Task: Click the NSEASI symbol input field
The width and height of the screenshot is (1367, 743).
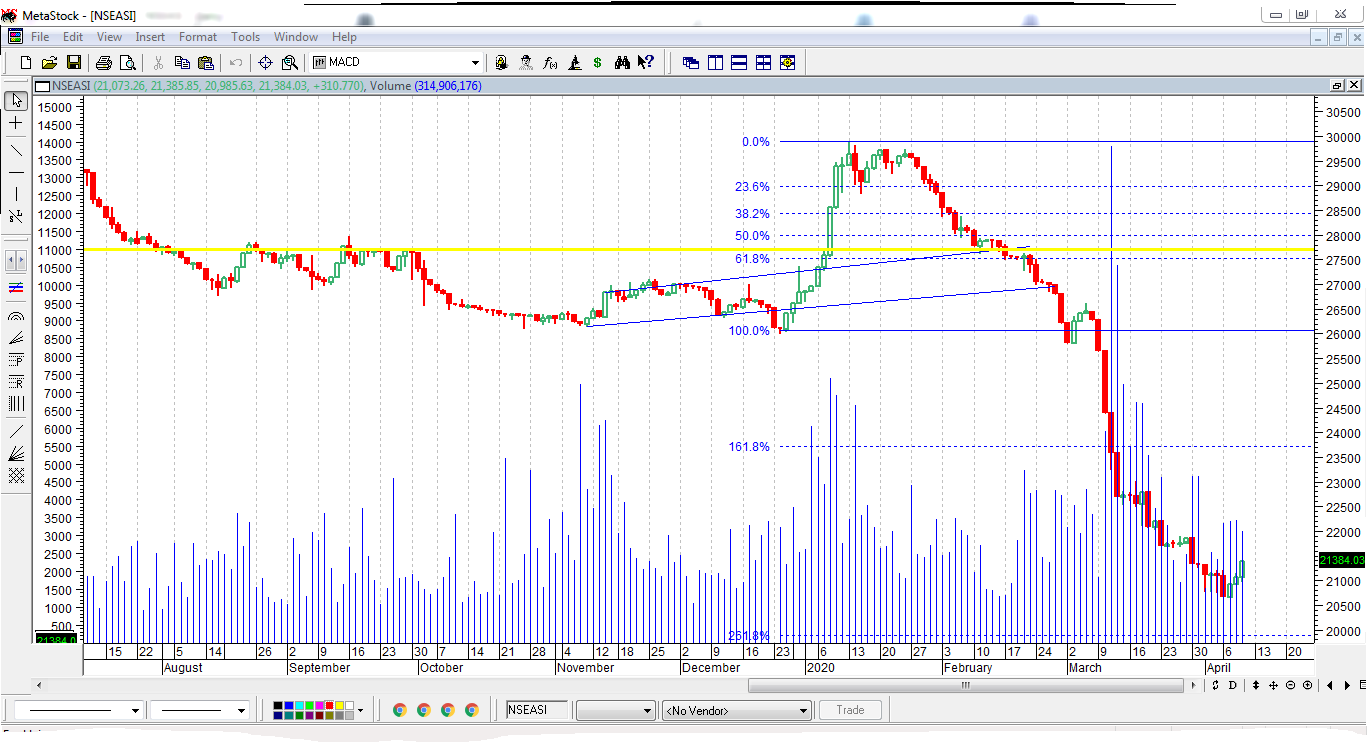Action: coord(537,710)
